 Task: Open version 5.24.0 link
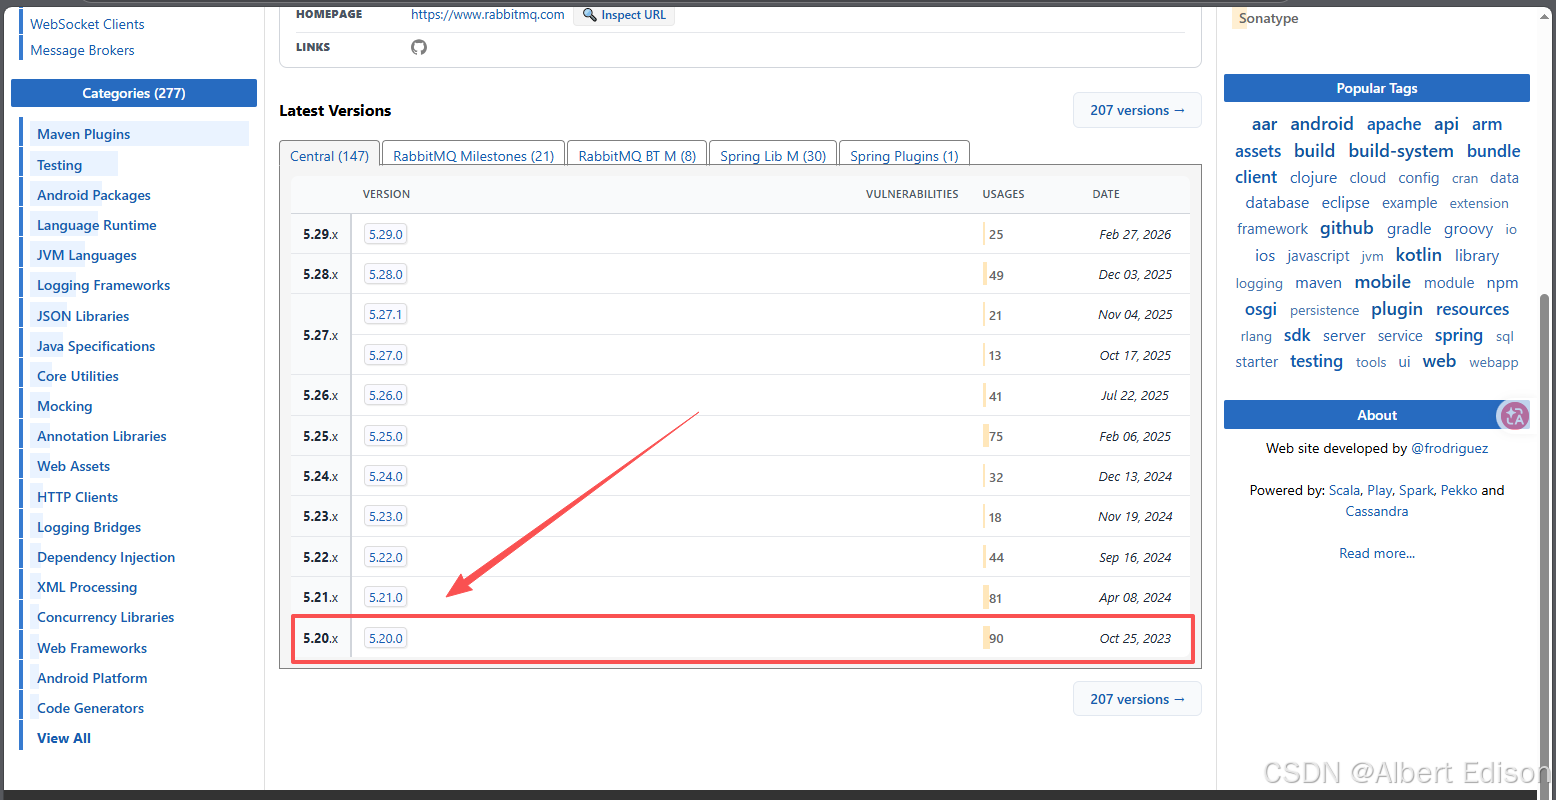click(385, 476)
